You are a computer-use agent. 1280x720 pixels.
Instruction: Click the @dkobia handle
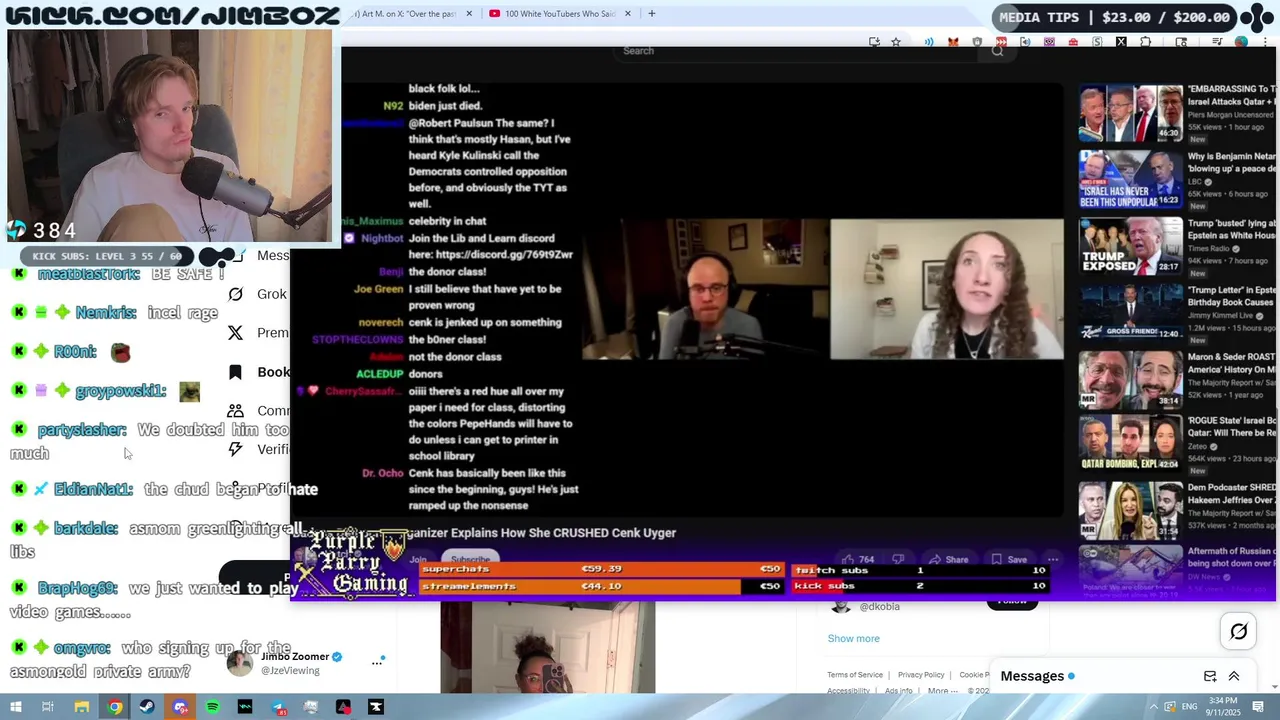879,606
